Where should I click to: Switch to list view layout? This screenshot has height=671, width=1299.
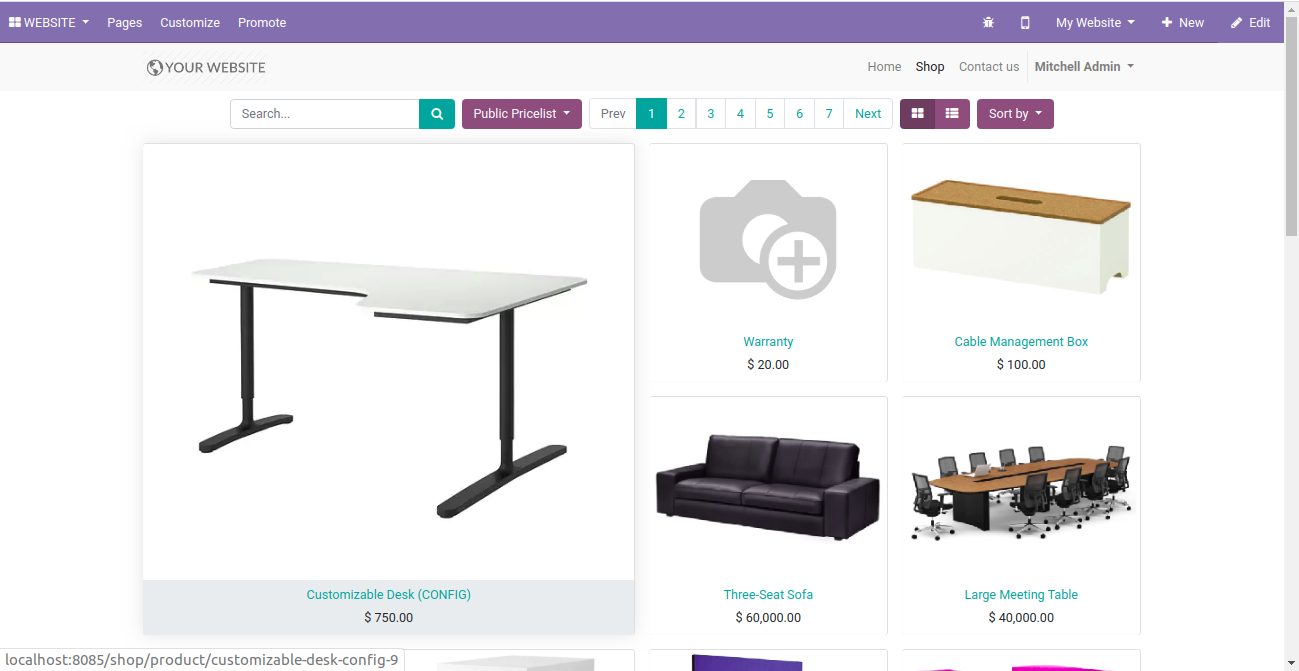click(x=952, y=114)
